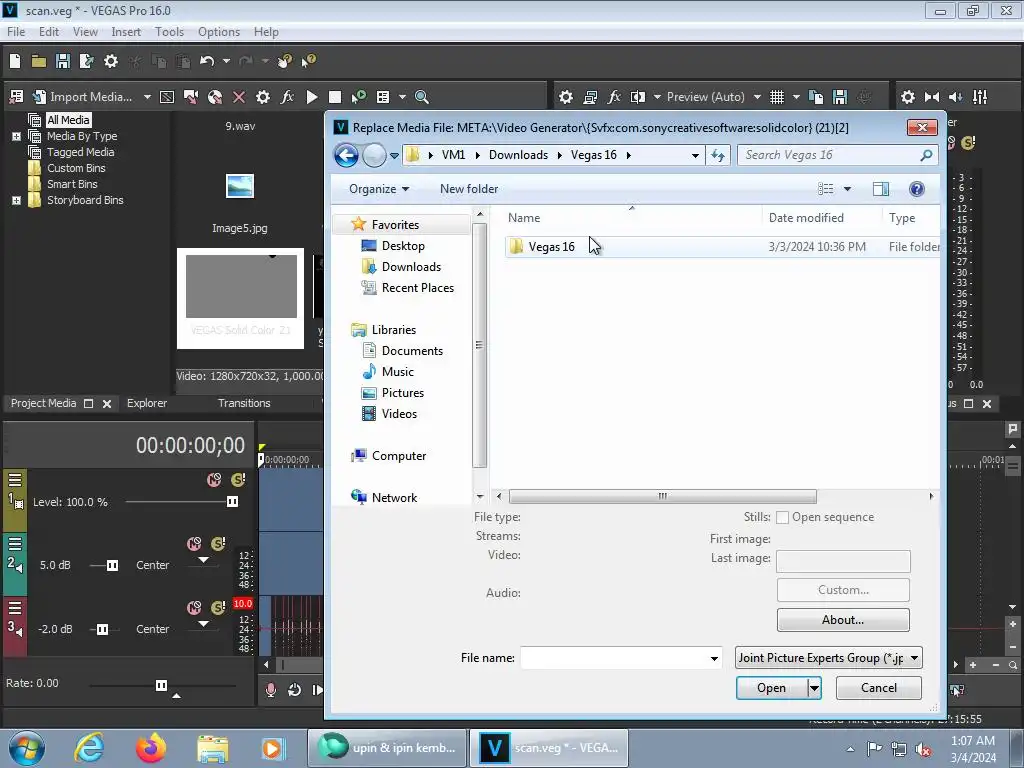This screenshot has width=1024, height=768.
Task: Open the Insert menu
Action: 125,32
